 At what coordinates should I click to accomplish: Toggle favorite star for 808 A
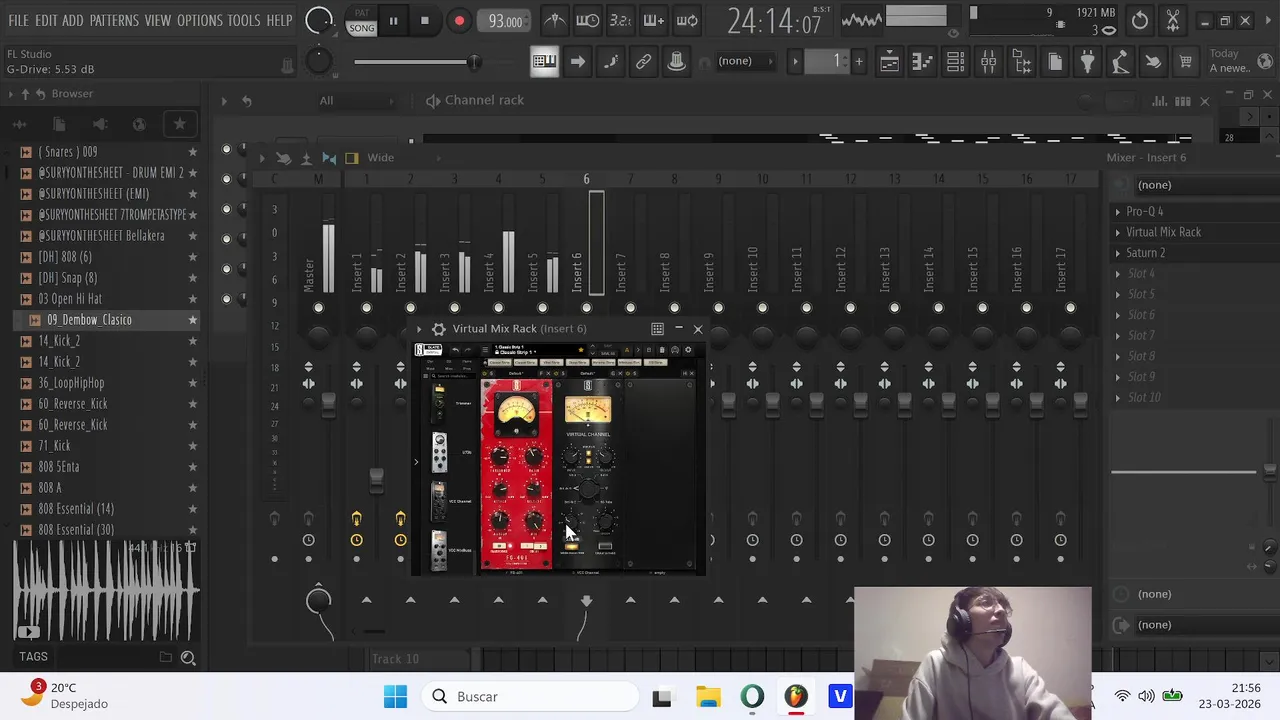tap(192, 488)
